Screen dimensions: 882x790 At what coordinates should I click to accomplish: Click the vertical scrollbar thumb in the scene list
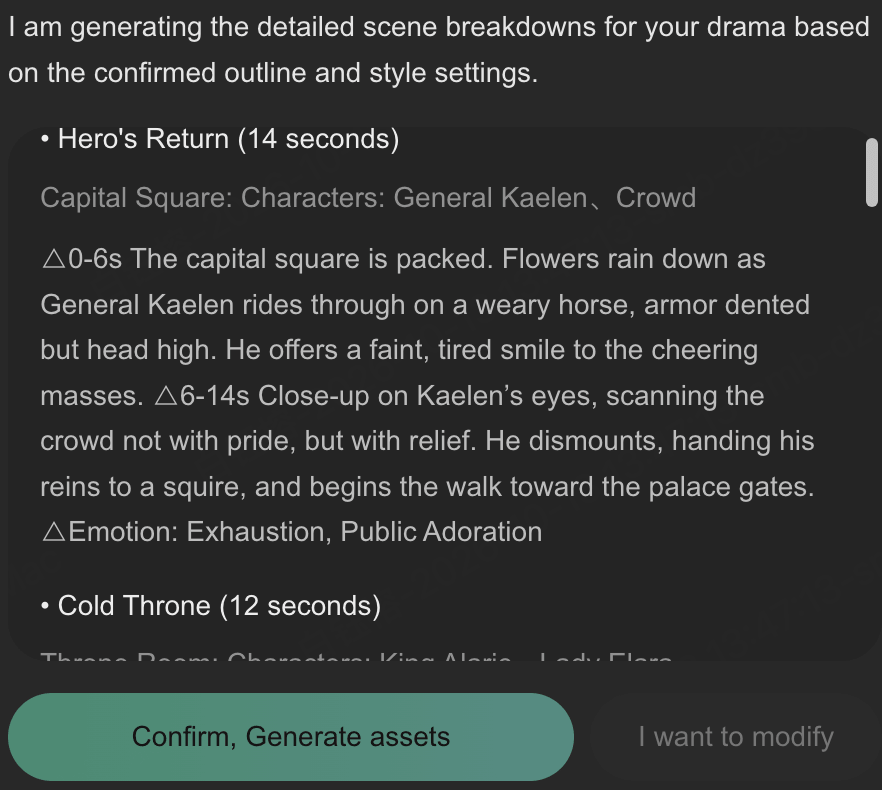[872, 172]
